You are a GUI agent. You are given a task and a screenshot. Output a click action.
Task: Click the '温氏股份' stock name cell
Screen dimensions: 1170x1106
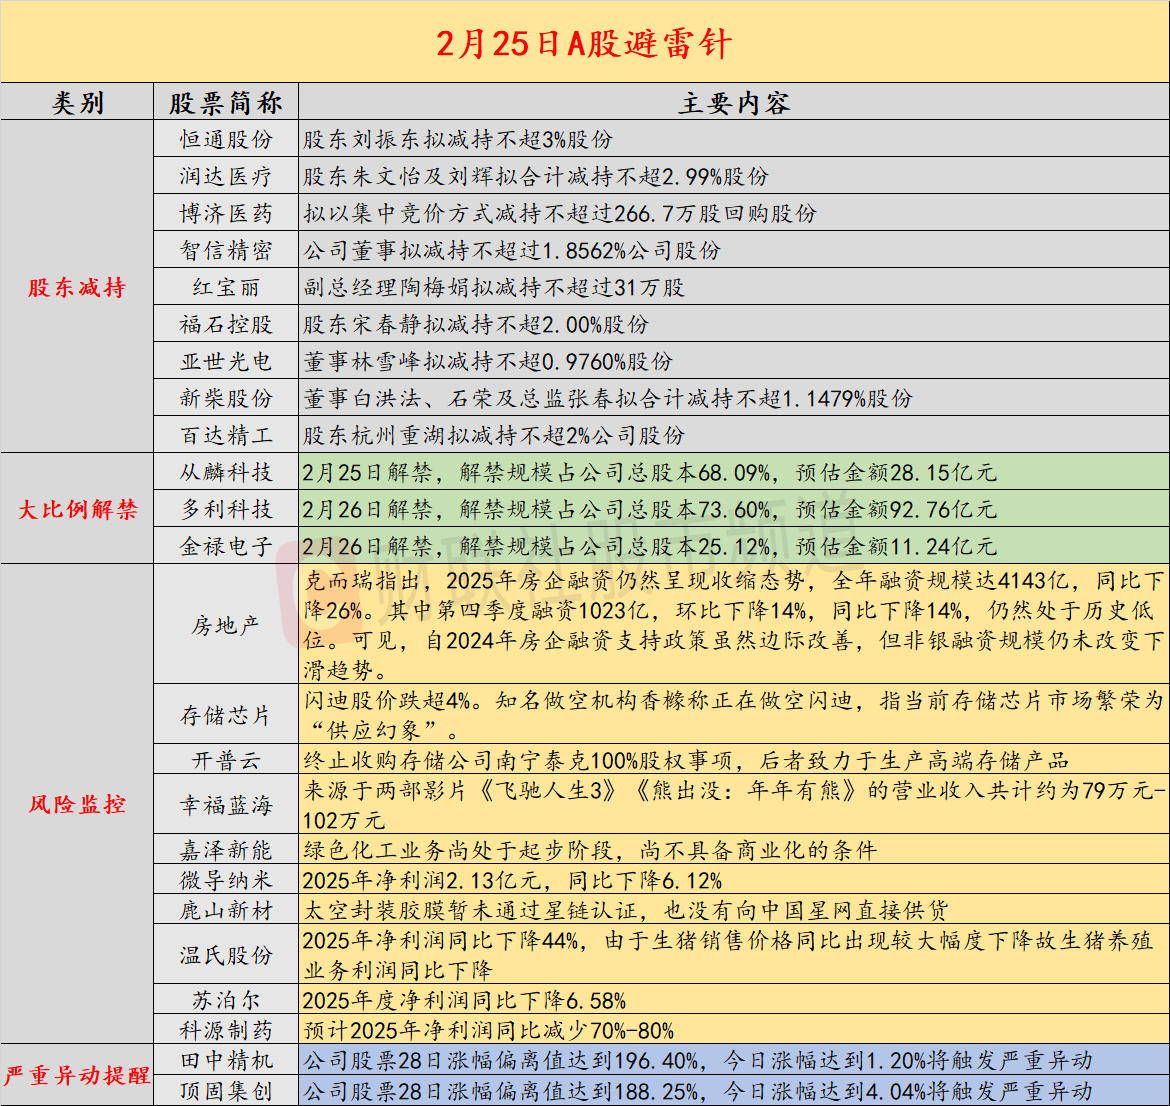(x=226, y=955)
